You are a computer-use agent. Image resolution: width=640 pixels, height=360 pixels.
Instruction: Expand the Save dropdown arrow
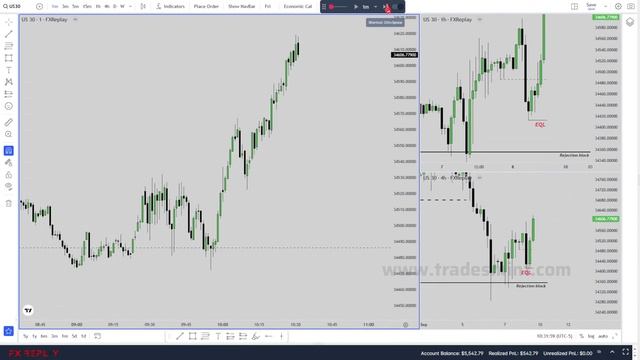[x=606, y=7]
